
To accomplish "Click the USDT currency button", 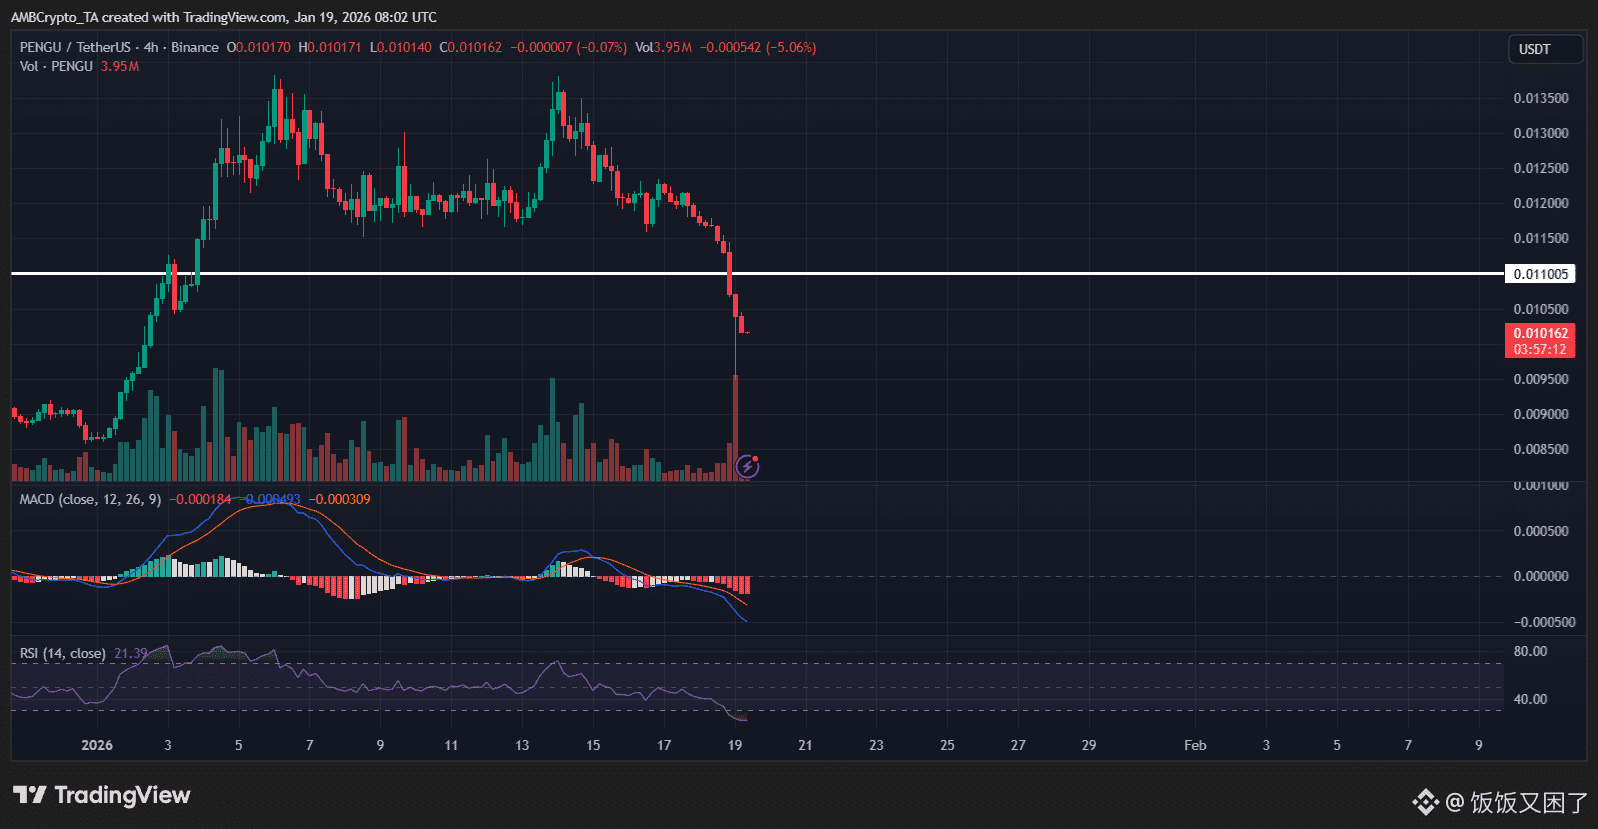I will [1545, 49].
